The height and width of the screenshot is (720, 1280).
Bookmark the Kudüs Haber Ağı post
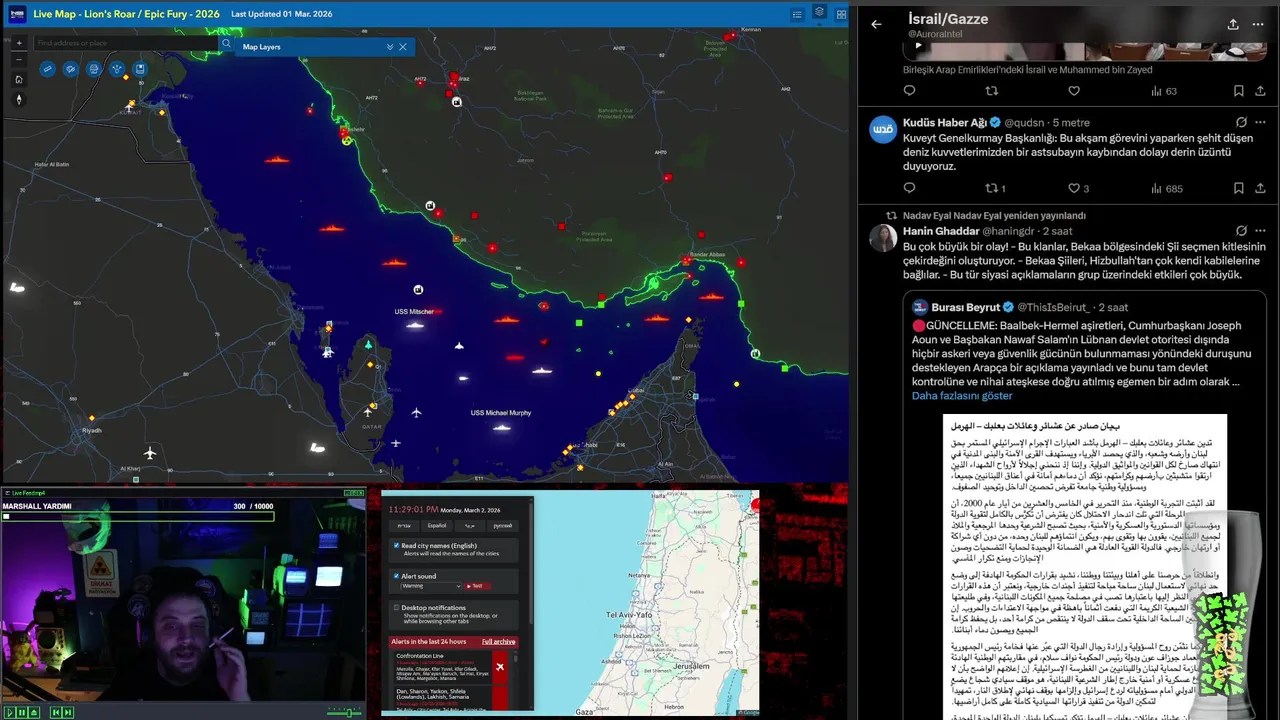1238,188
